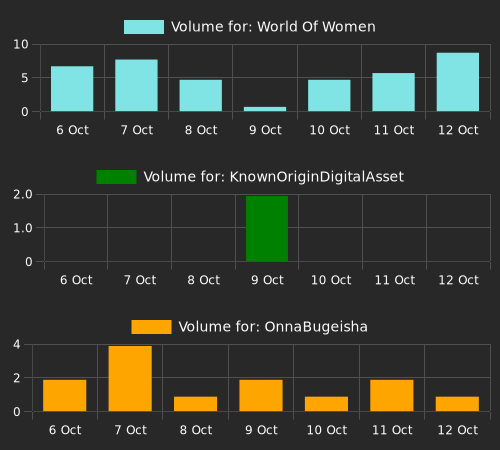The width and height of the screenshot is (500, 450).
Task: Select the World Of Women 12 Oct bar
Action: [458, 82]
